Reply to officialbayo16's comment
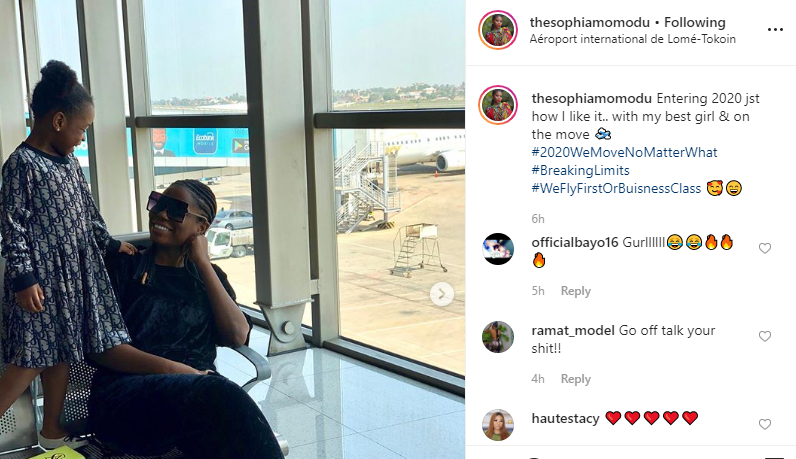Viewport: 796px width, 459px height. [576, 291]
